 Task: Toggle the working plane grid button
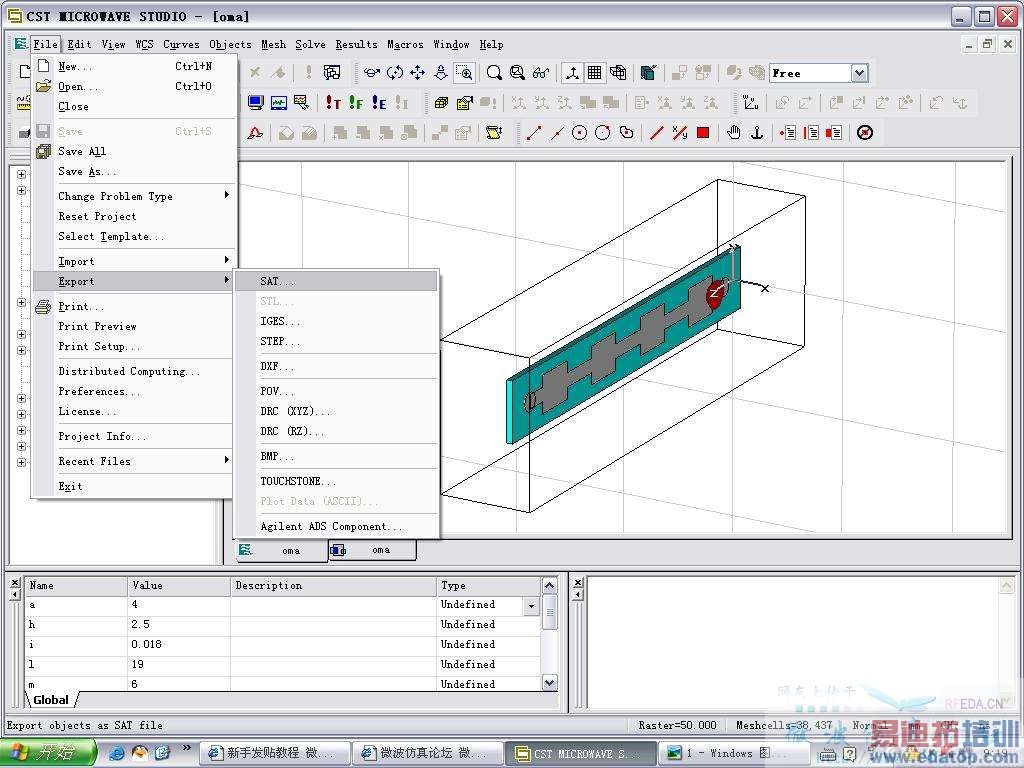point(595,73)
